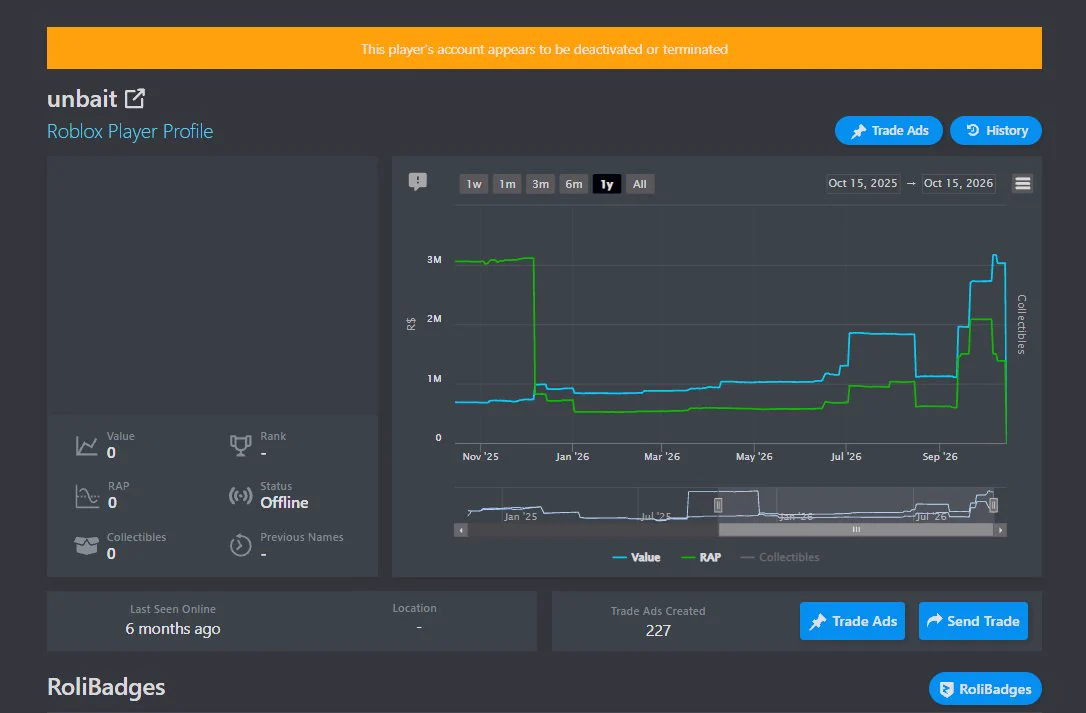Click the unbait username heading

[x=82, y=99]
